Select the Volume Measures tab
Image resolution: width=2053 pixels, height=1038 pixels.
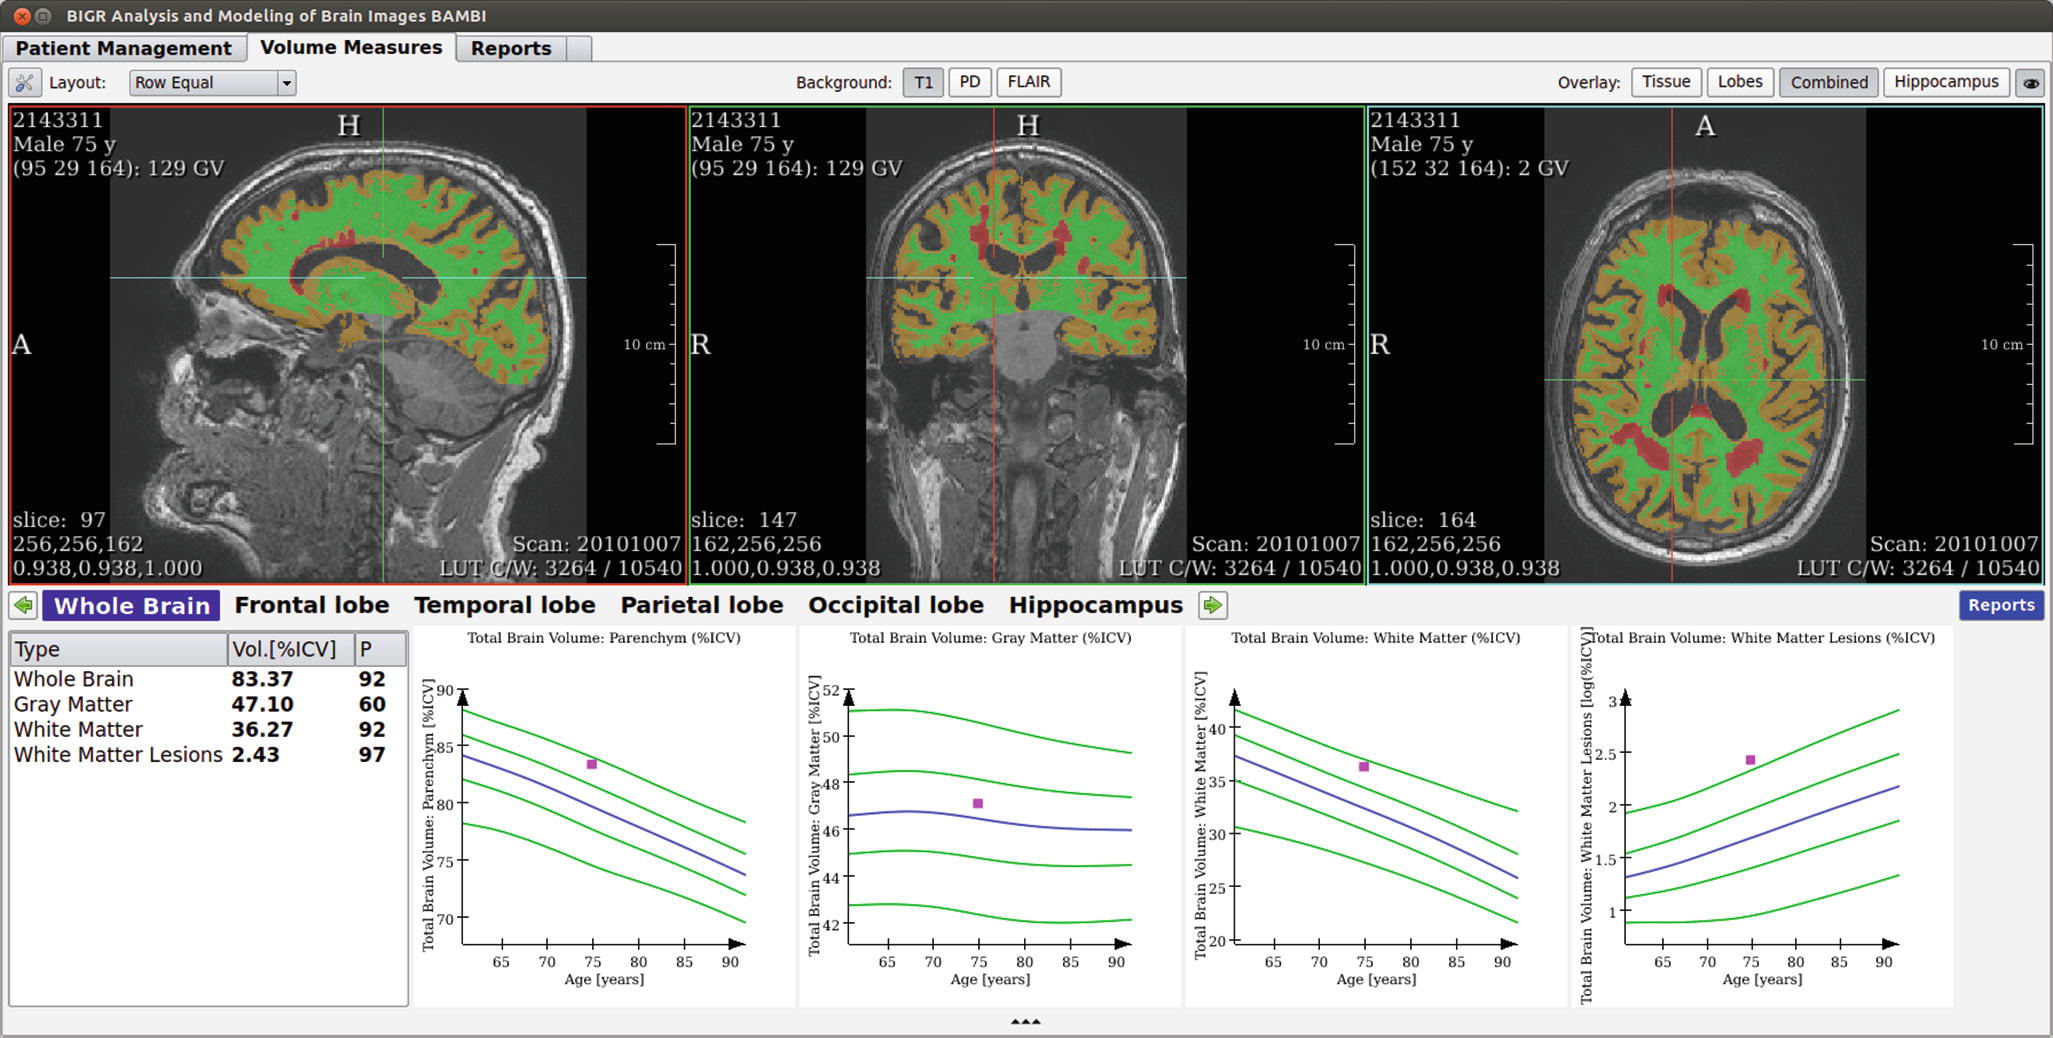point(351,47)
